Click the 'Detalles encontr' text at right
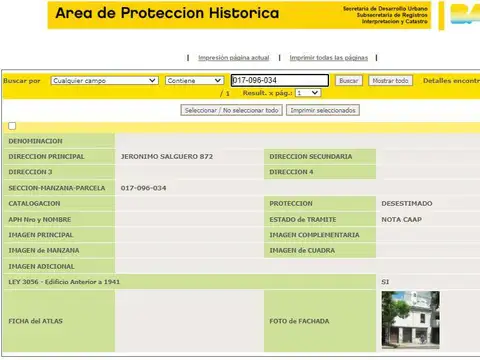Viewport: 480px width, 360px height. [x=451, y=81]
